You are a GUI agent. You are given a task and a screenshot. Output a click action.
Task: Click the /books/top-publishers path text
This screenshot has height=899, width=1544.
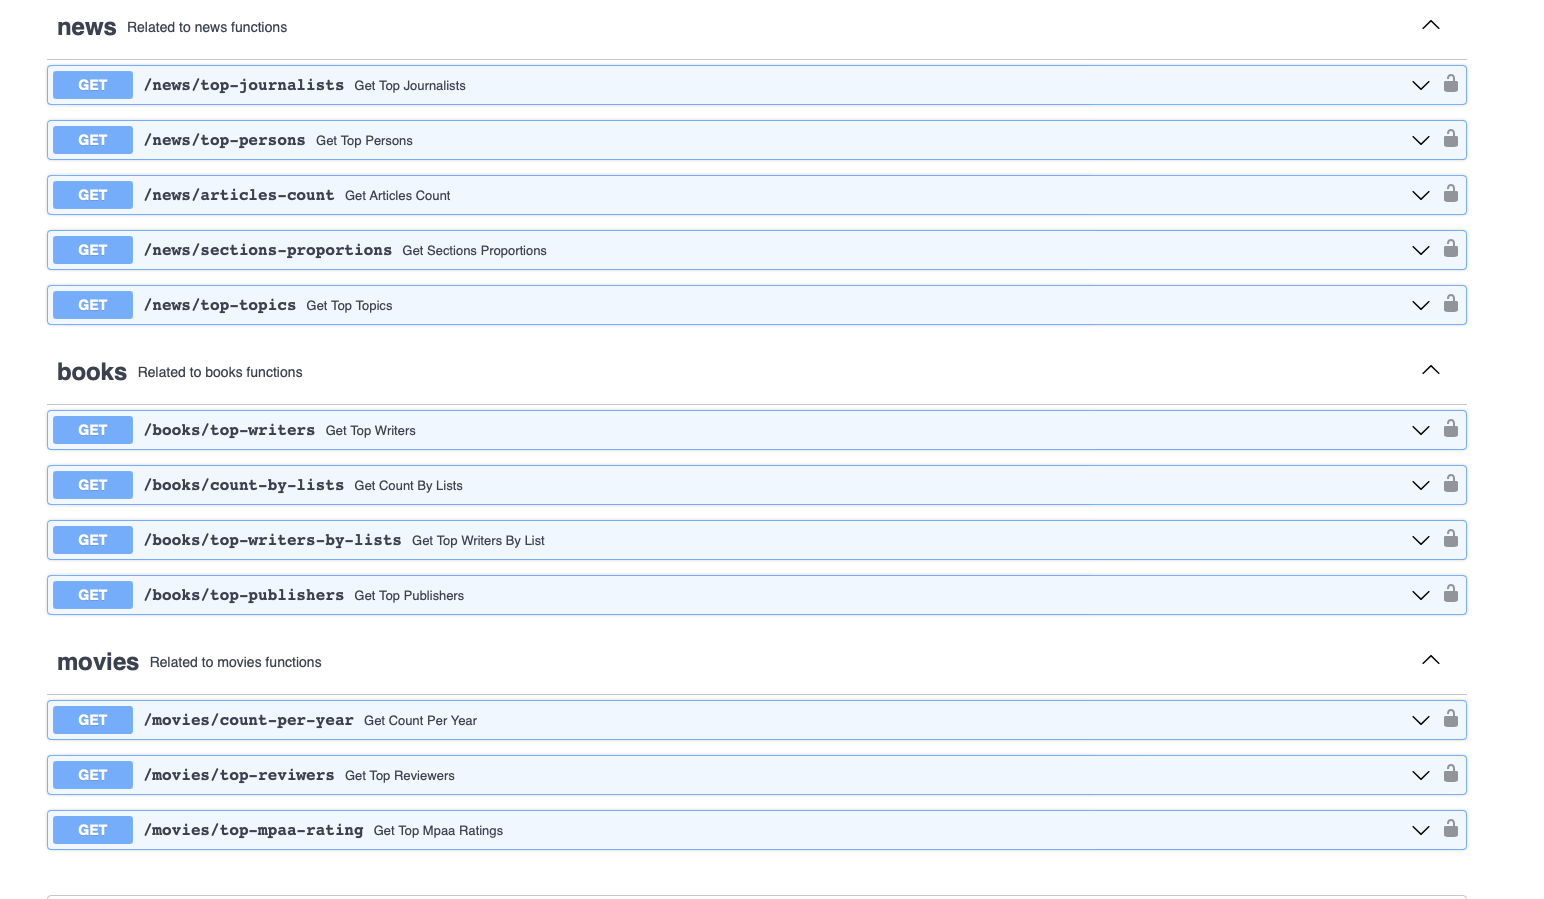(244, 595)
